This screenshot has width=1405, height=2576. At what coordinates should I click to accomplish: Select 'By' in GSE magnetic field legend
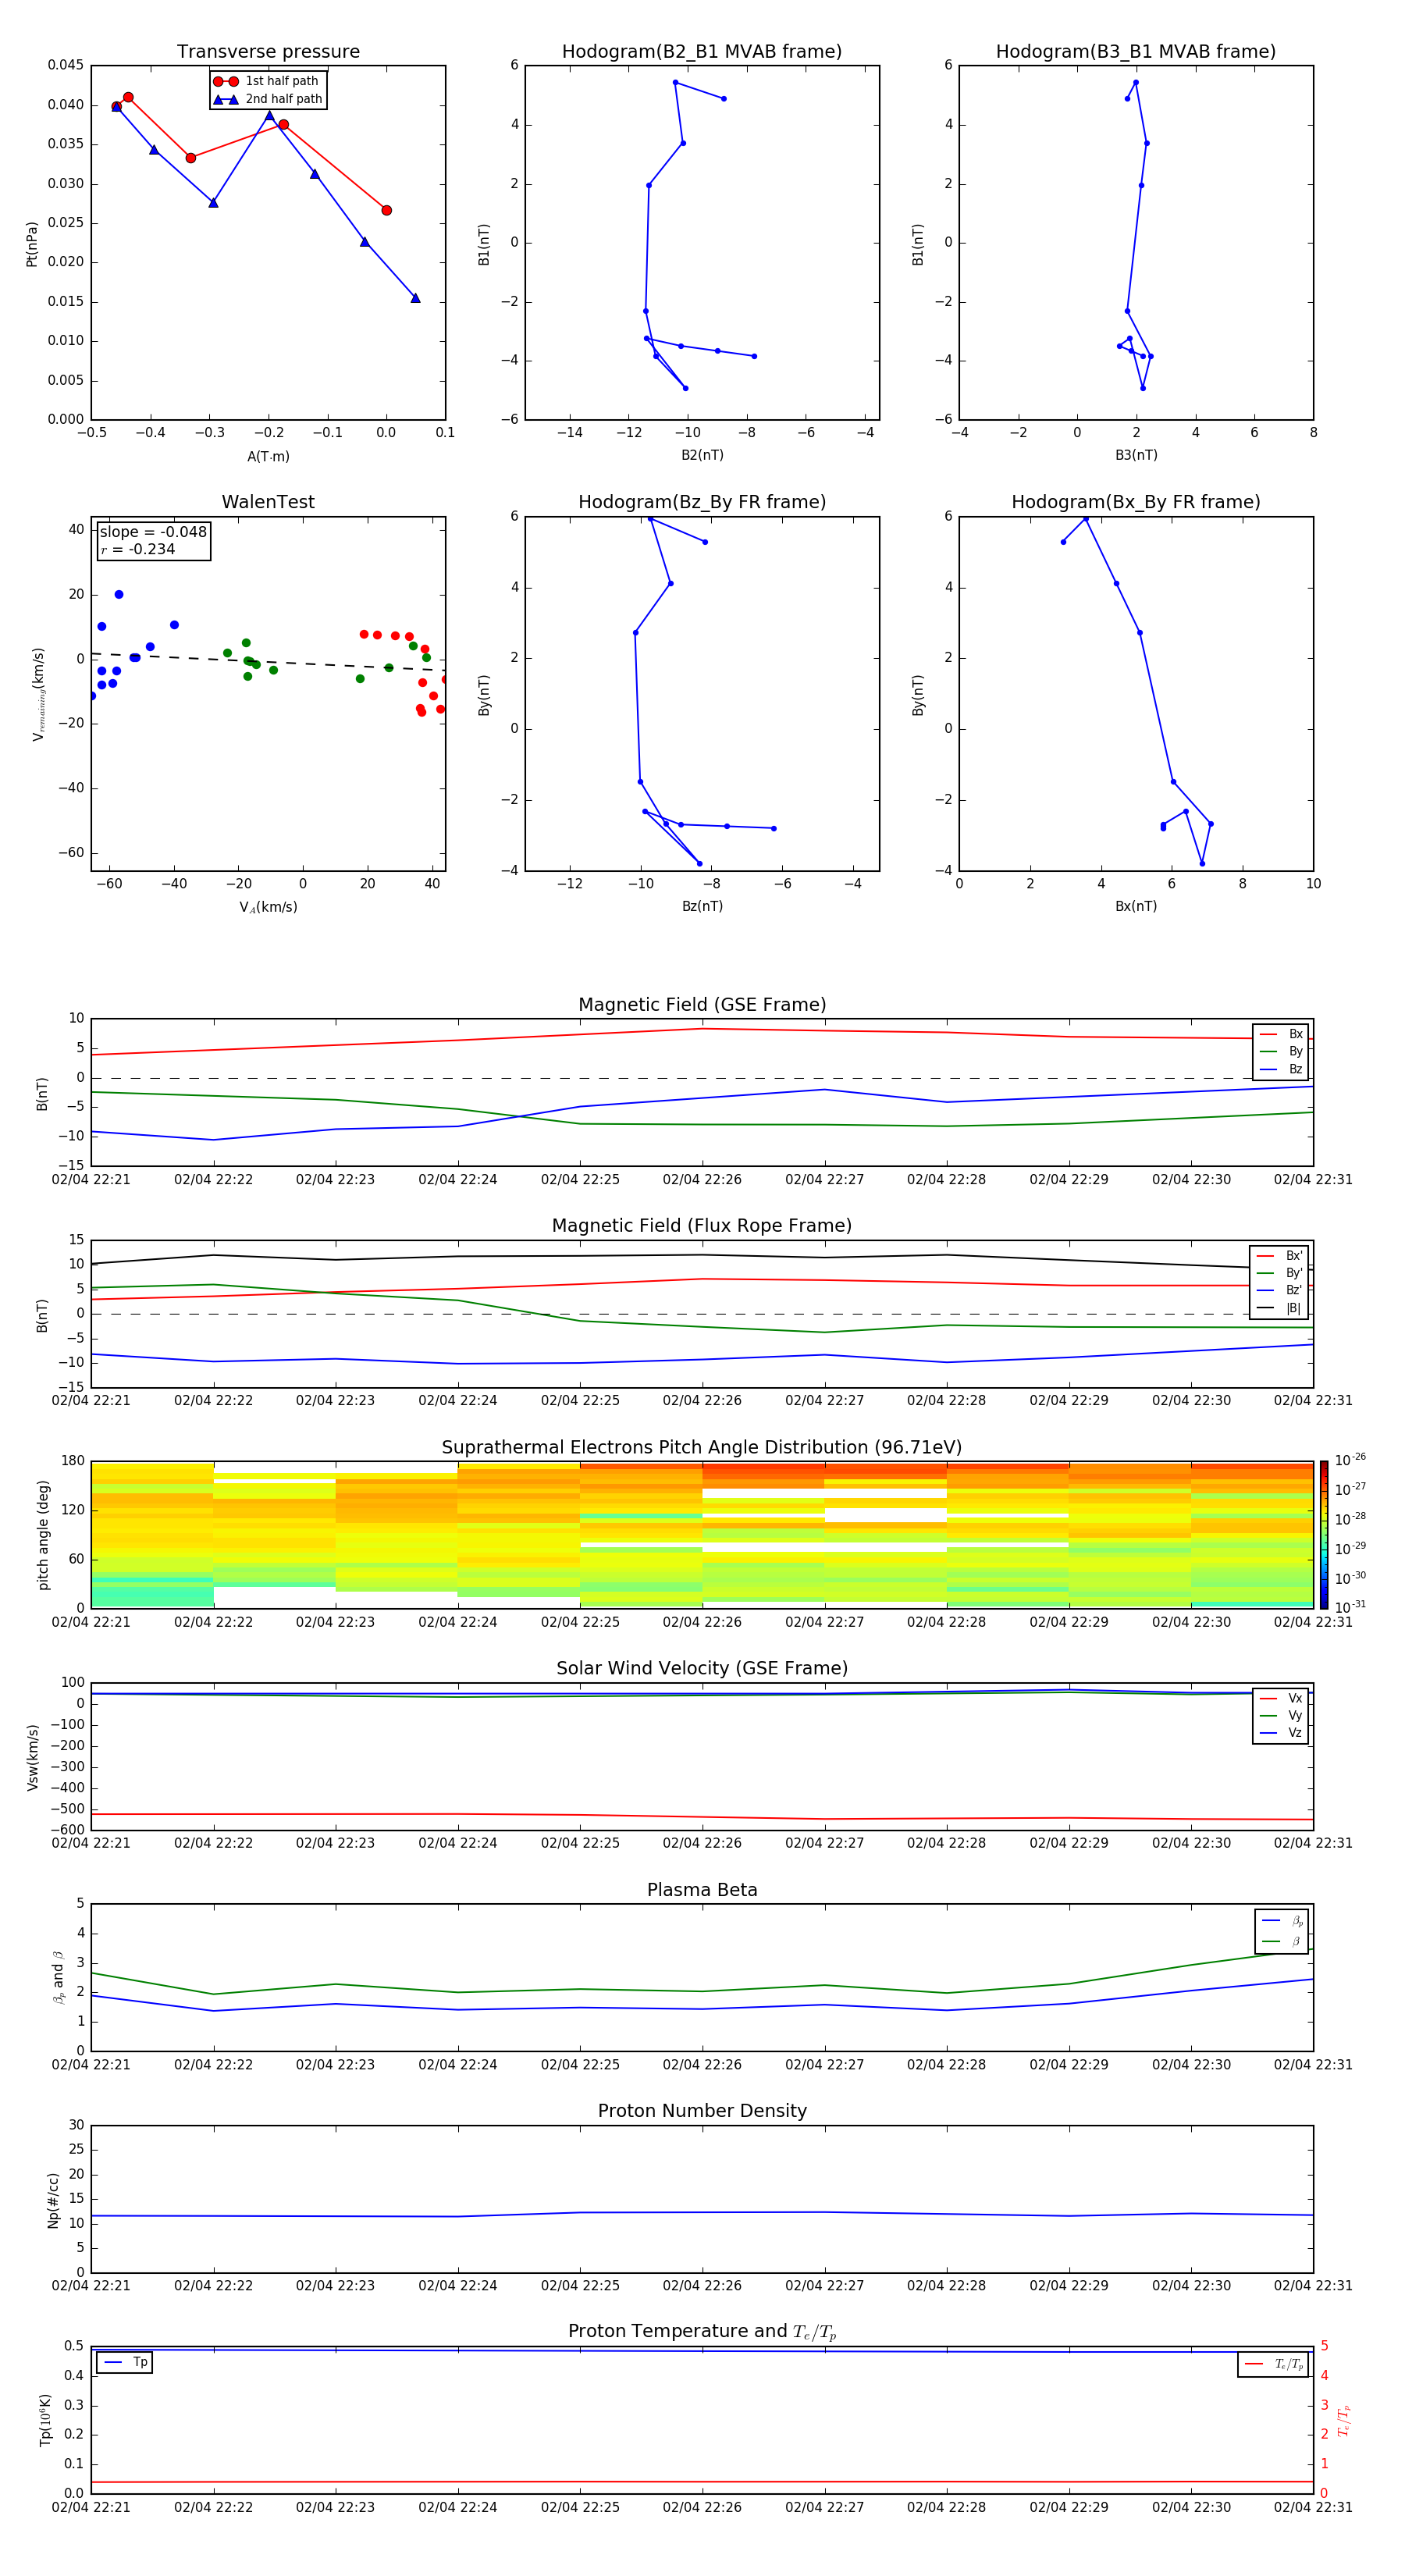coord(1281,1051)
